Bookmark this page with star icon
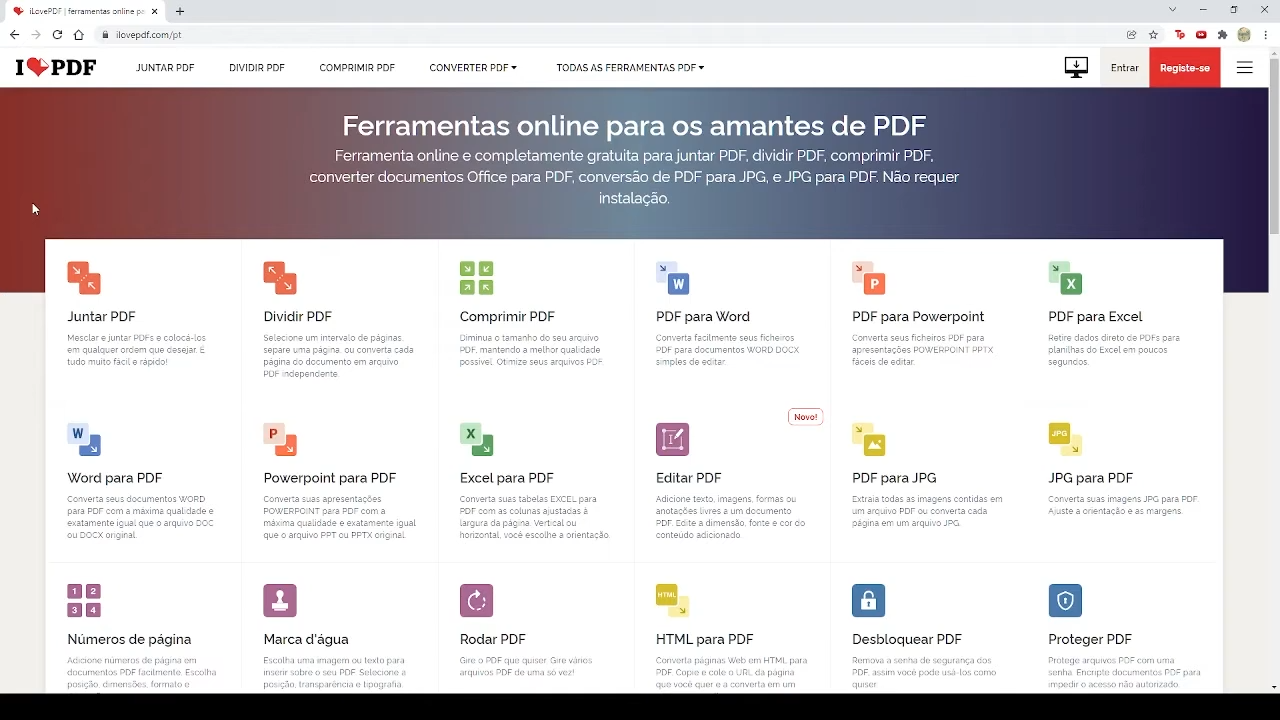 [x=1153, y=35]
